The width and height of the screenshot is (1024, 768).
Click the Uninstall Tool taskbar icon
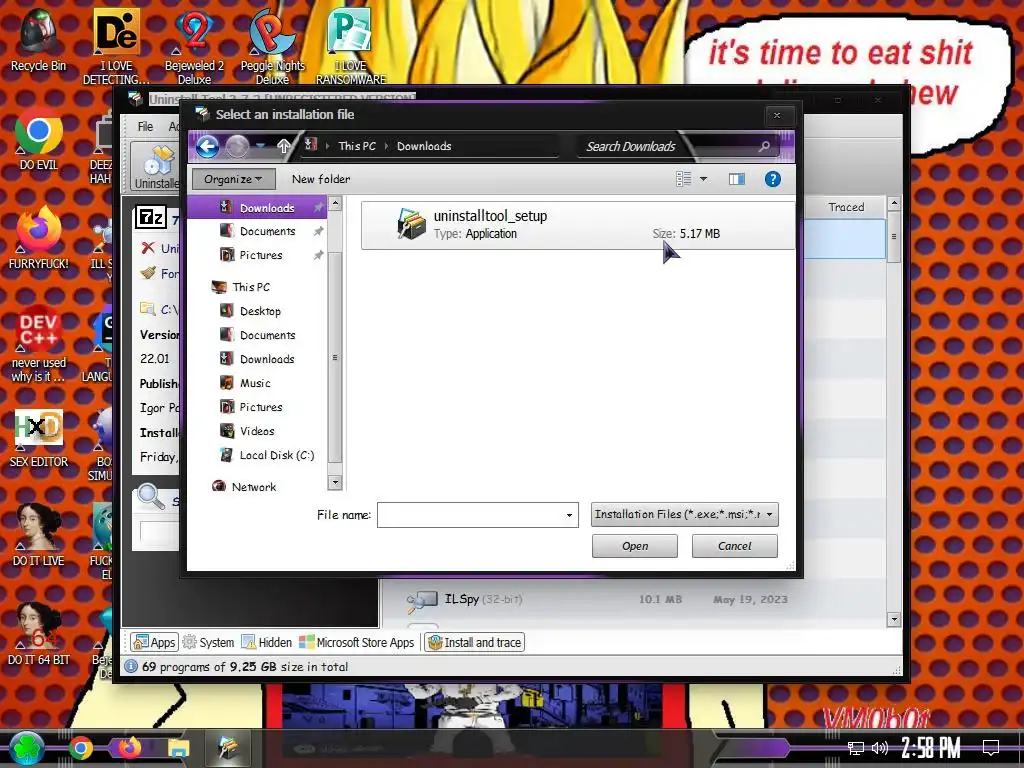(x=228, y=748)
